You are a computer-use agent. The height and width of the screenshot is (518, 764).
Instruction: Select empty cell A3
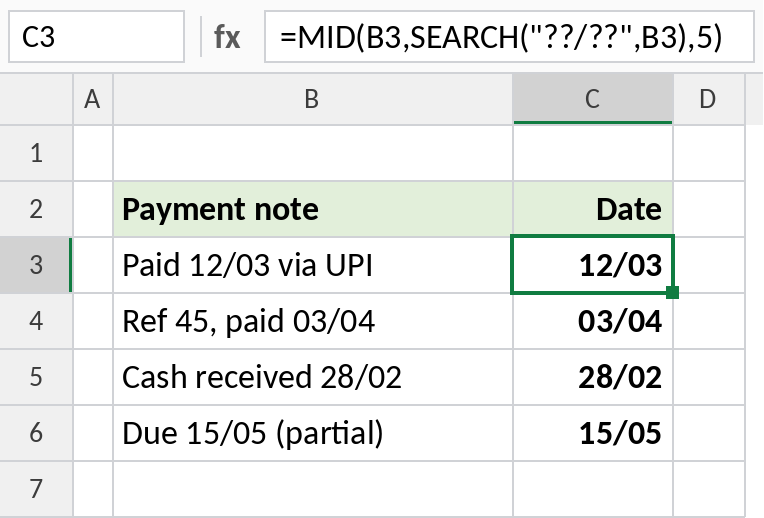point(93,265)
